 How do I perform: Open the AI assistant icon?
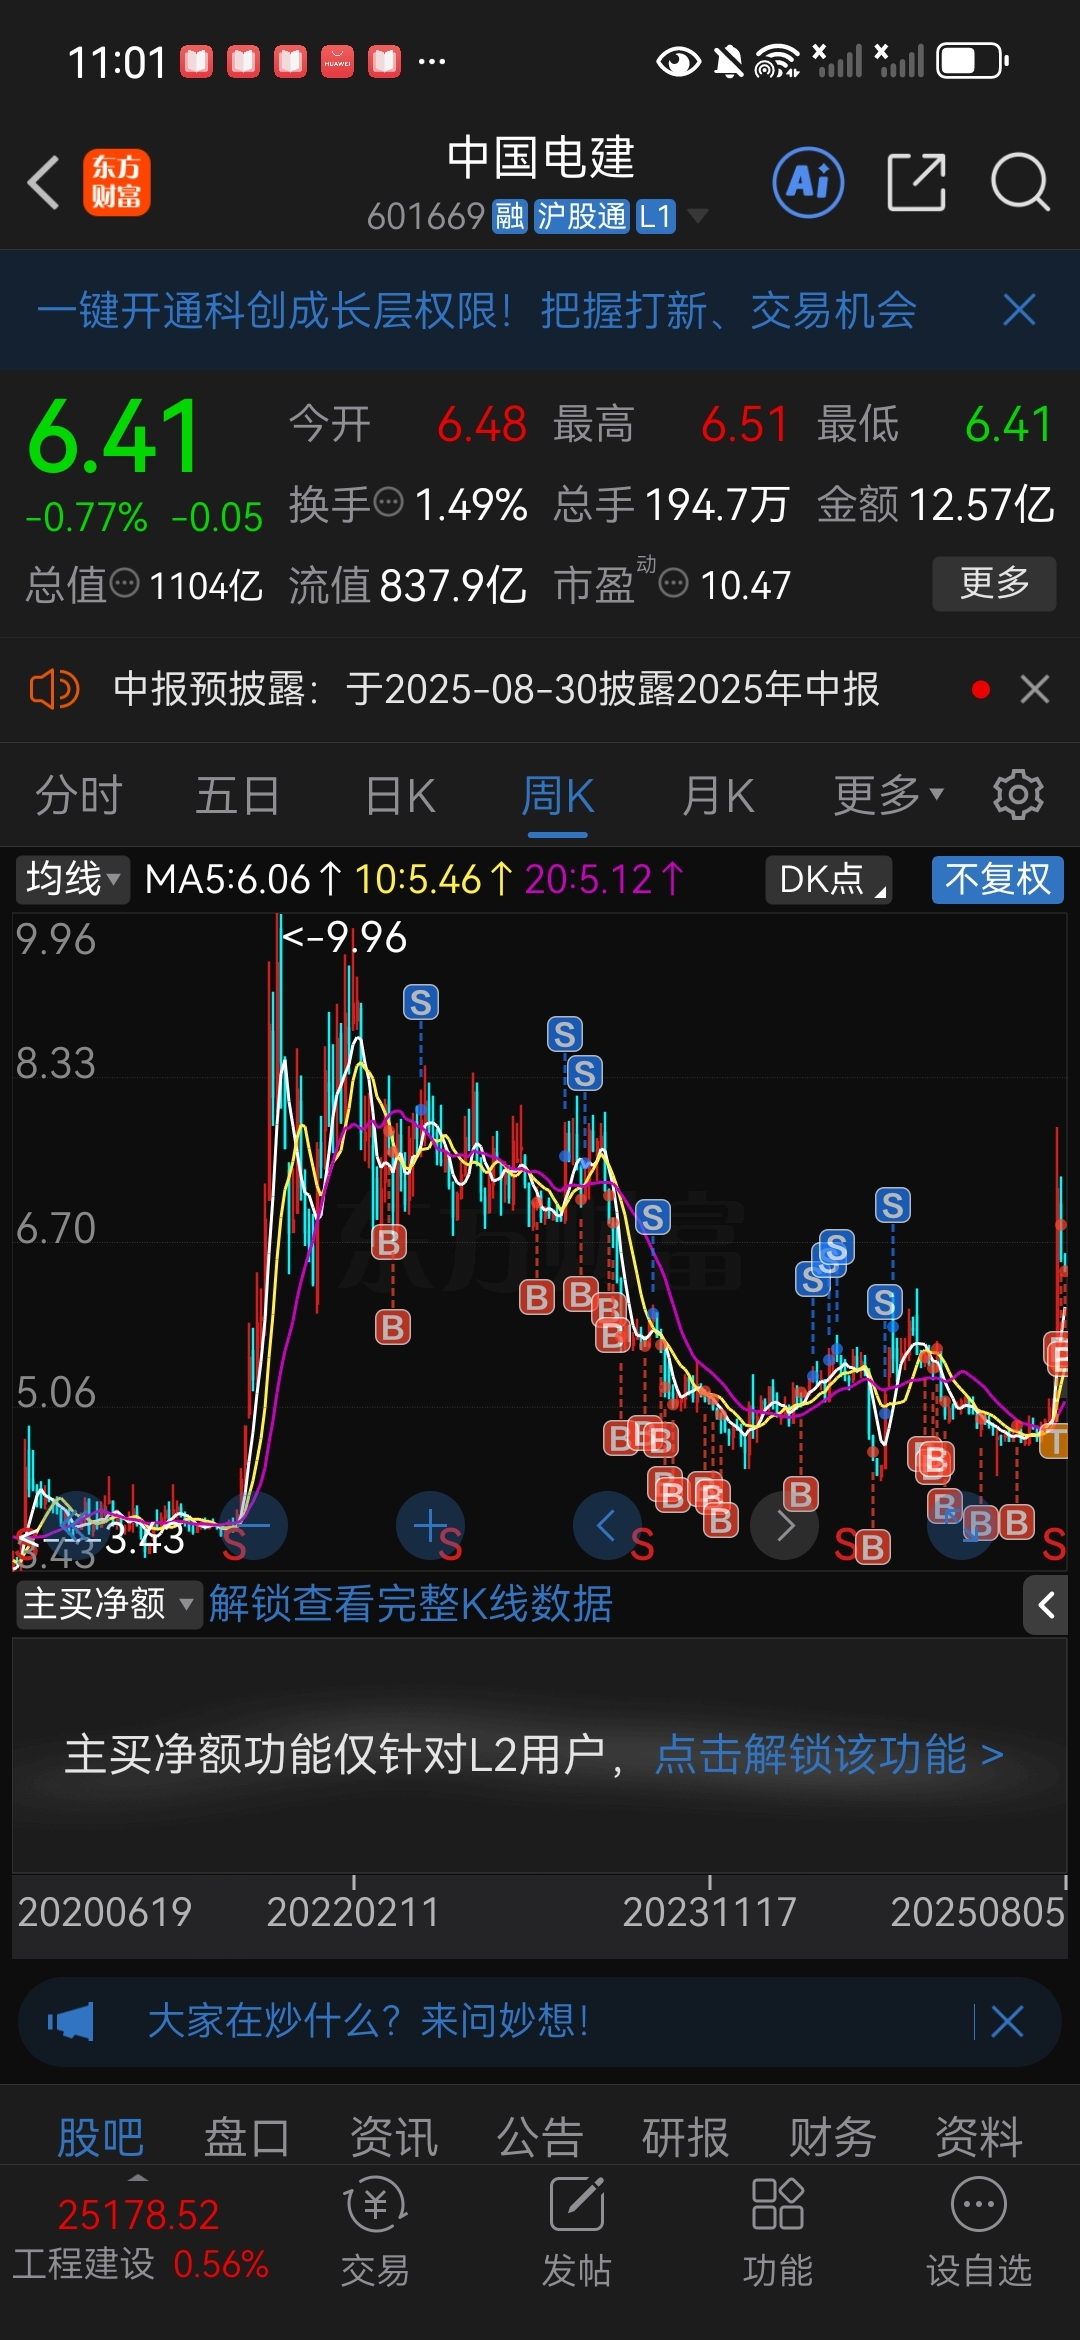click(808, 182)
